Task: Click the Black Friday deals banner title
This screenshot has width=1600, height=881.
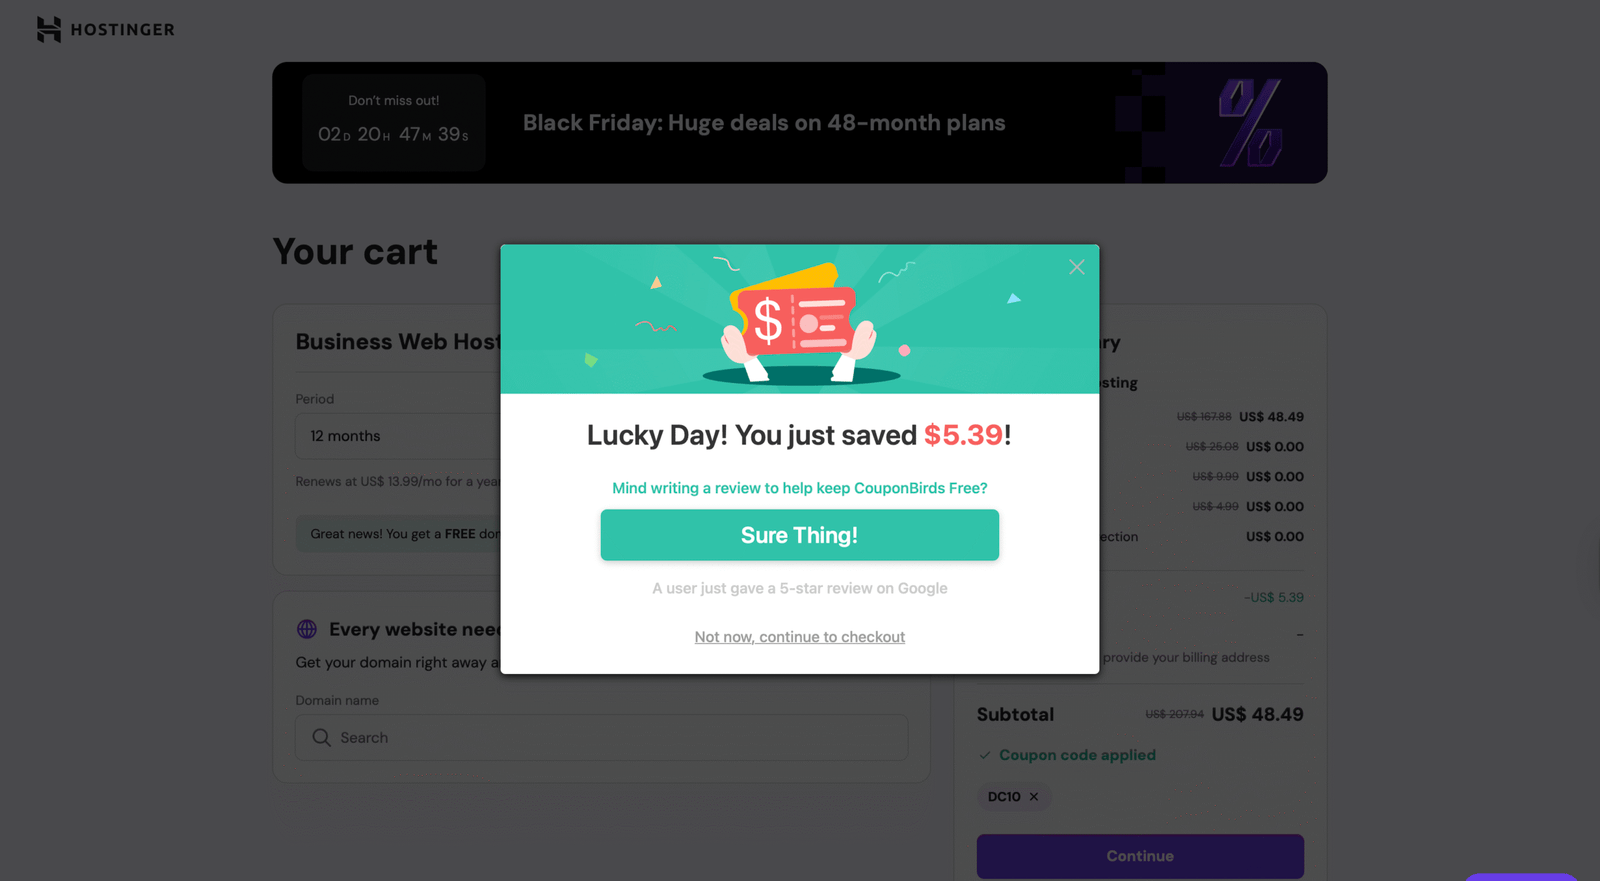Action: click(x=764, y=123)
